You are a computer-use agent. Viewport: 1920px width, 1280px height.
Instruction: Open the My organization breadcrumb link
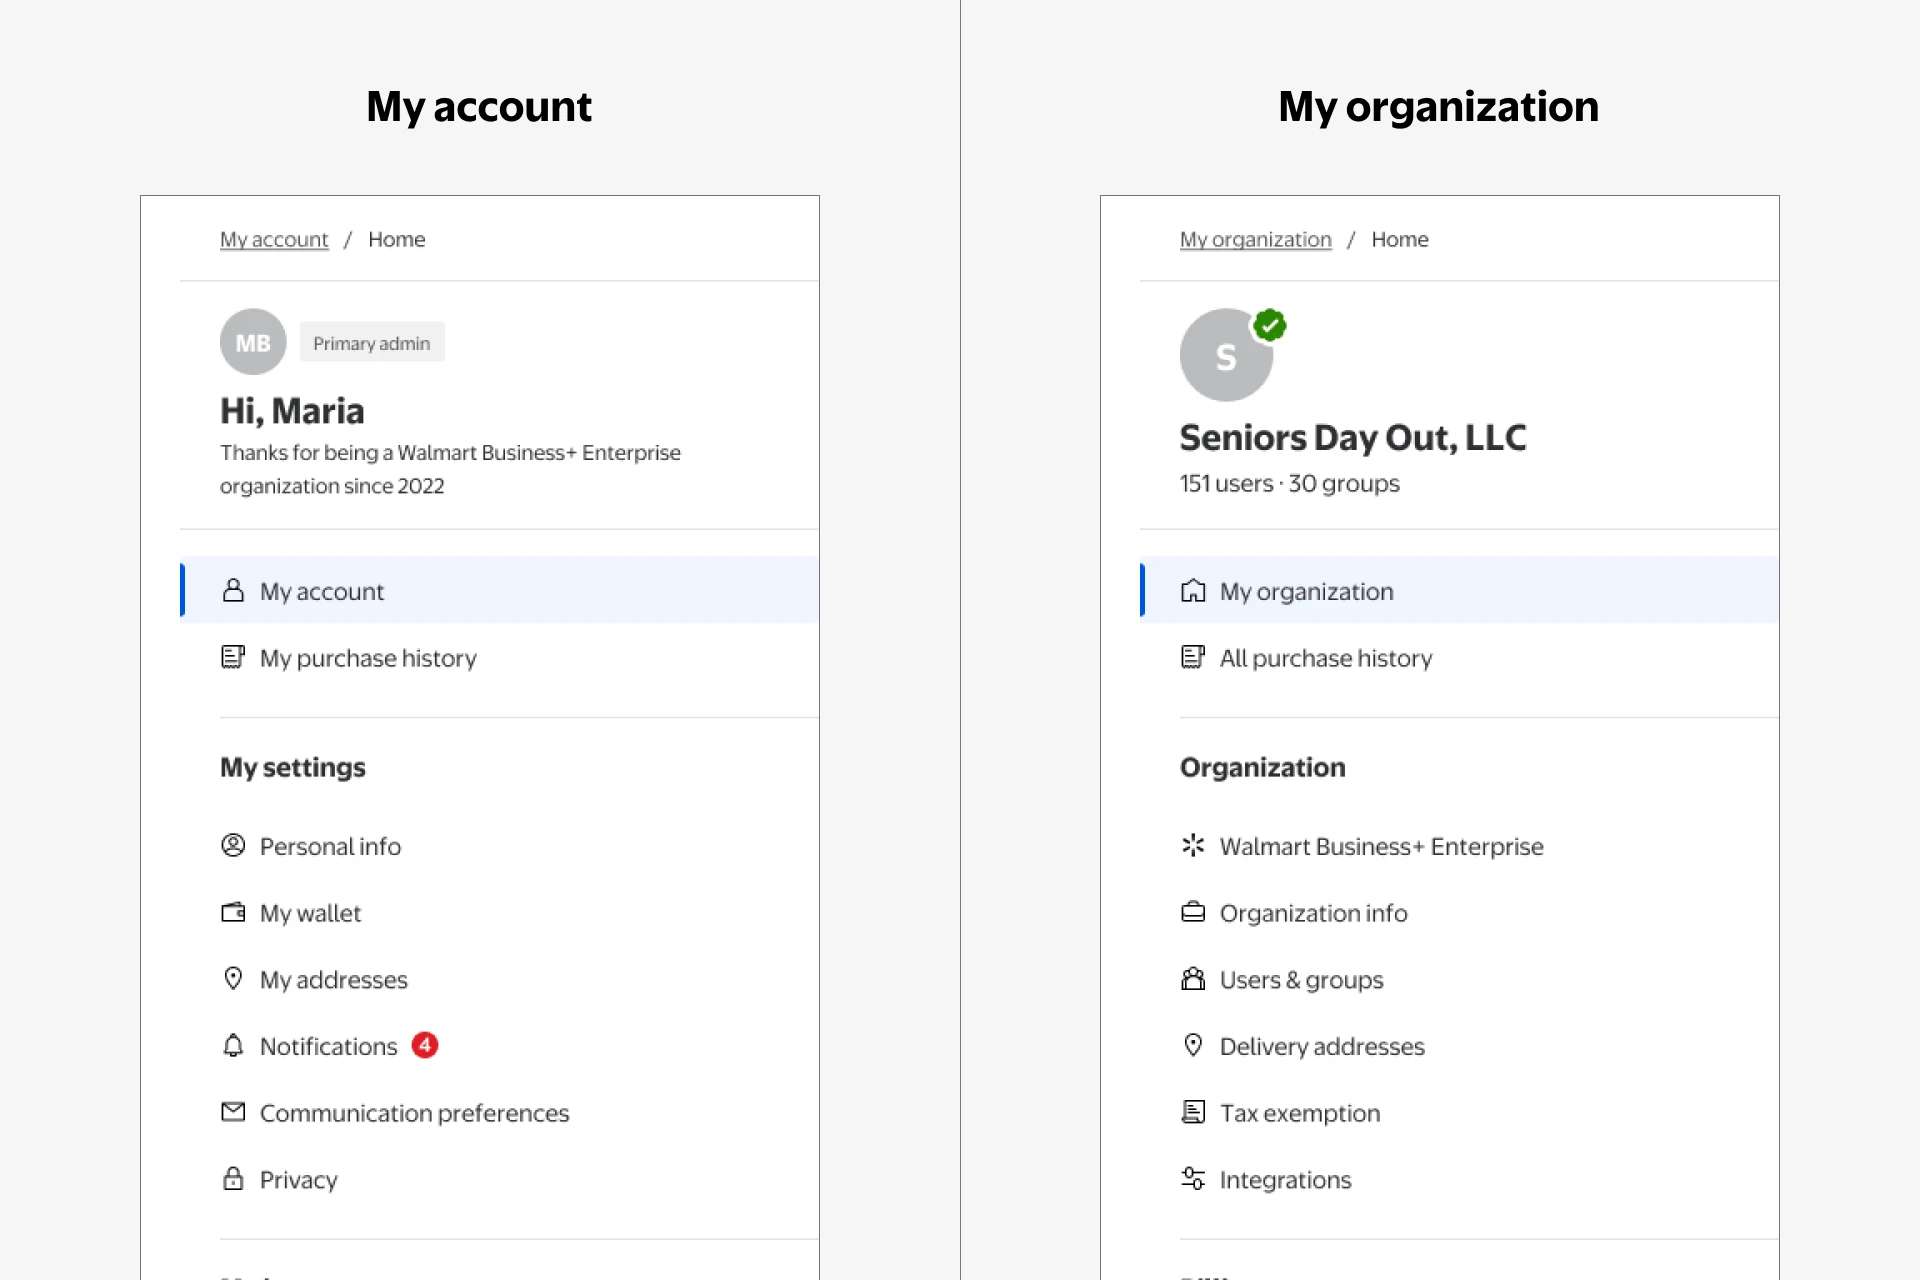point(1255,240)
